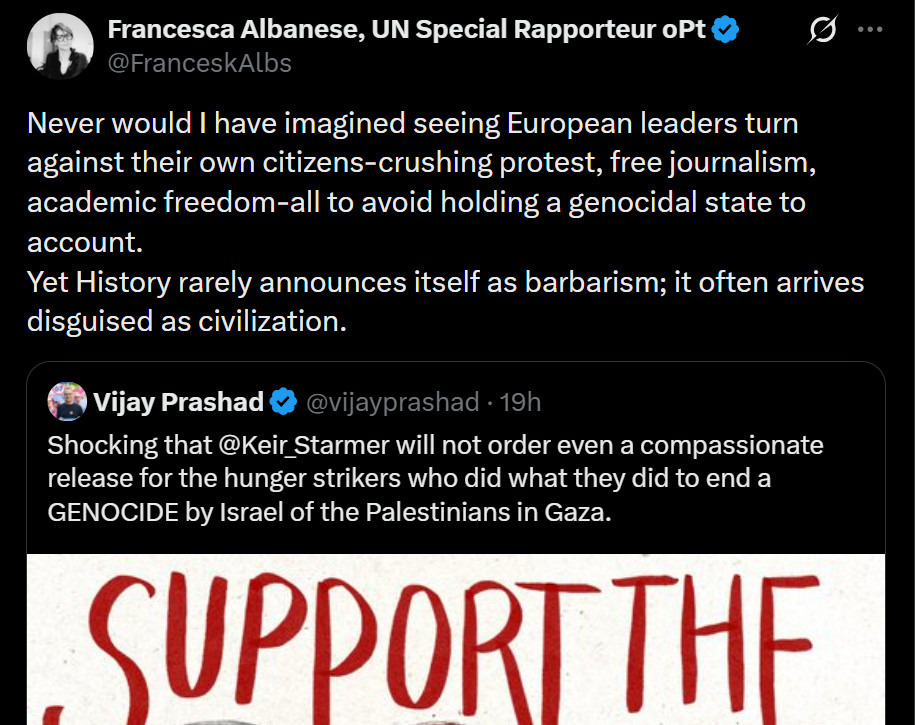Open the quoted post's poster image

click(x=456, y=640)
